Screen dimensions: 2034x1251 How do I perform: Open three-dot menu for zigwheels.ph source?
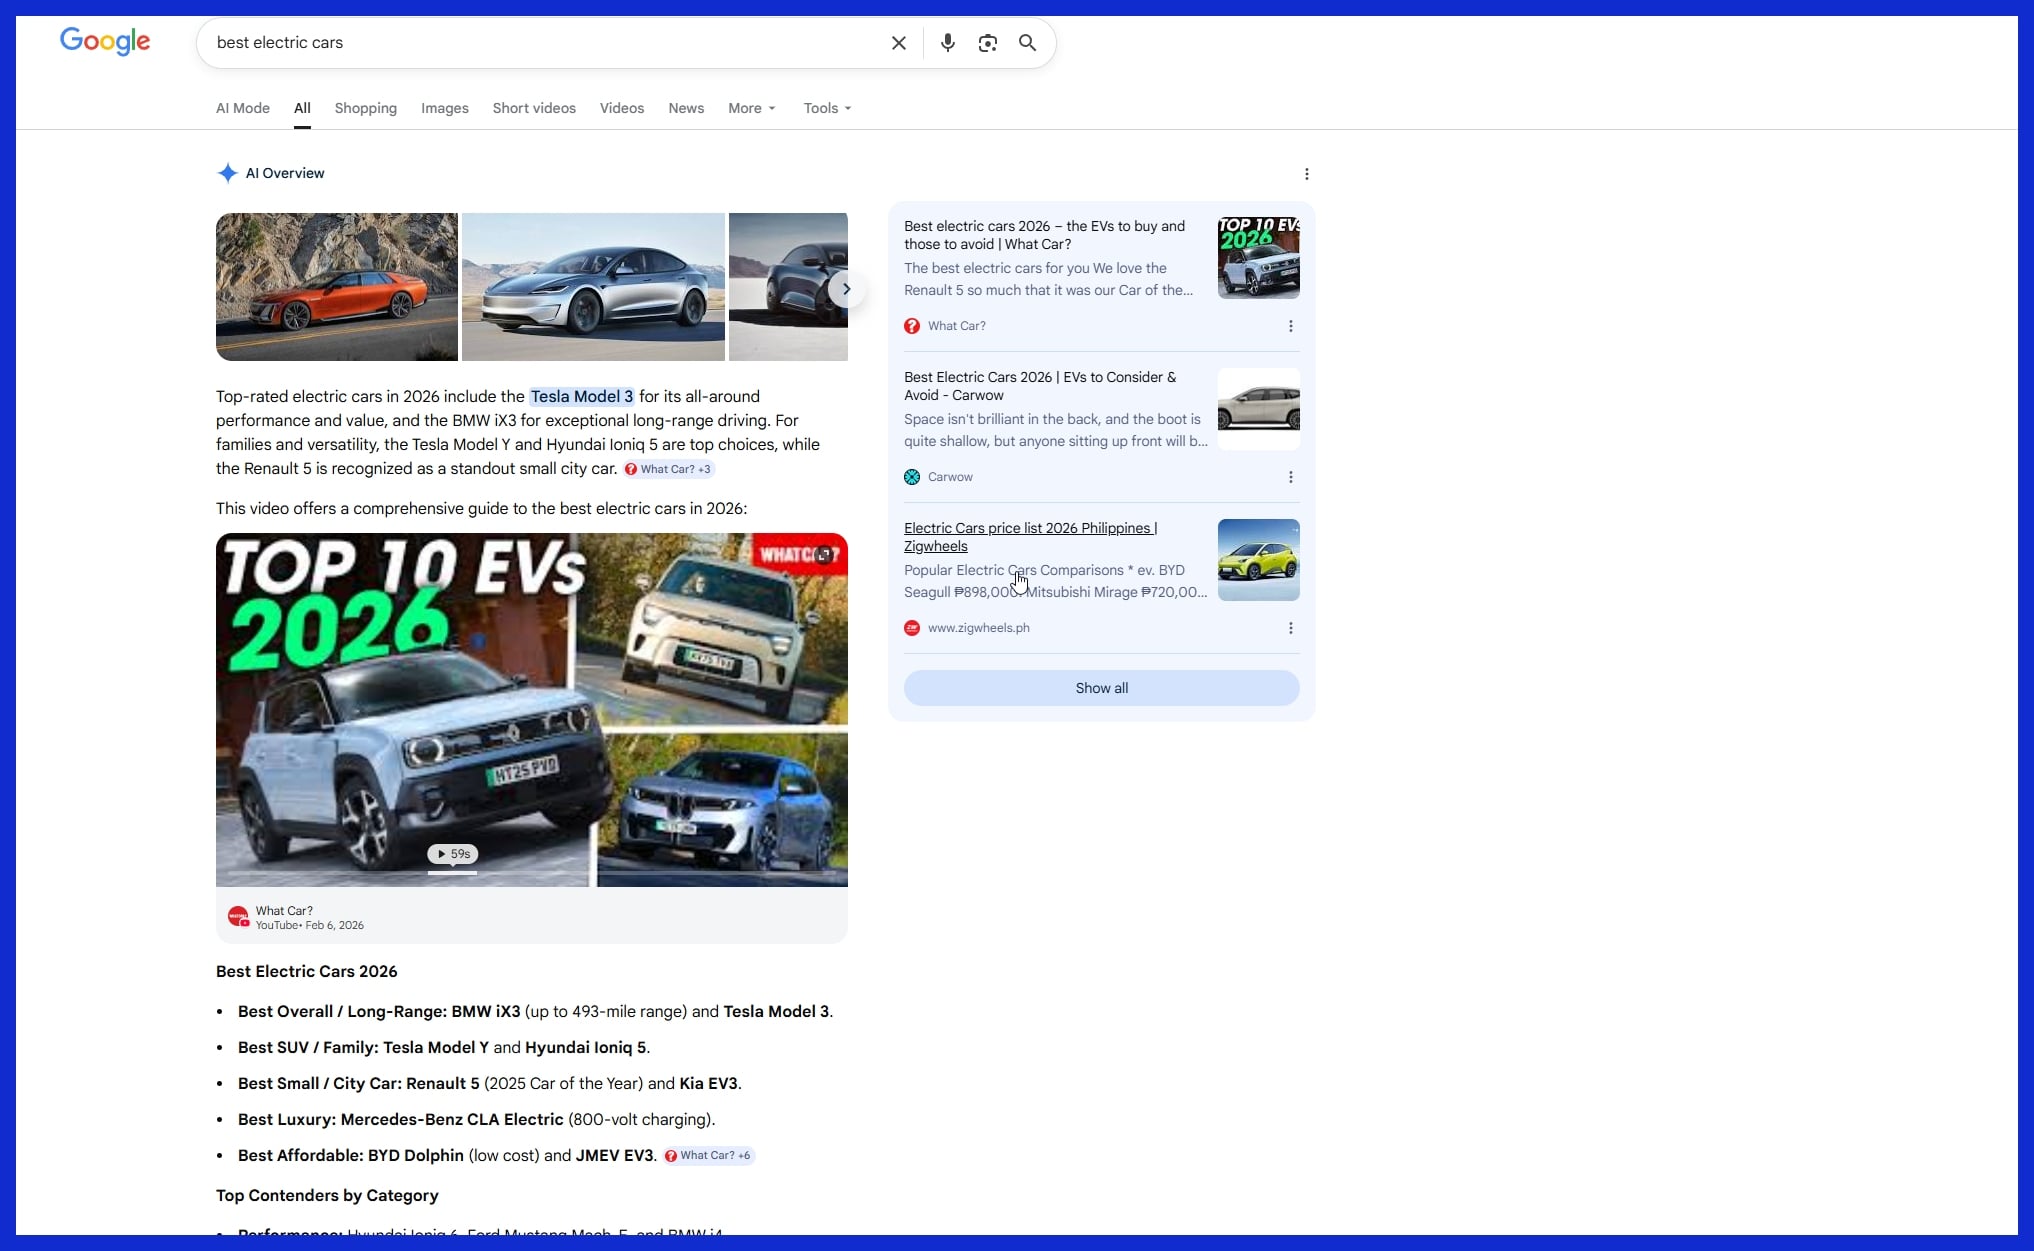coord(1290,628)
